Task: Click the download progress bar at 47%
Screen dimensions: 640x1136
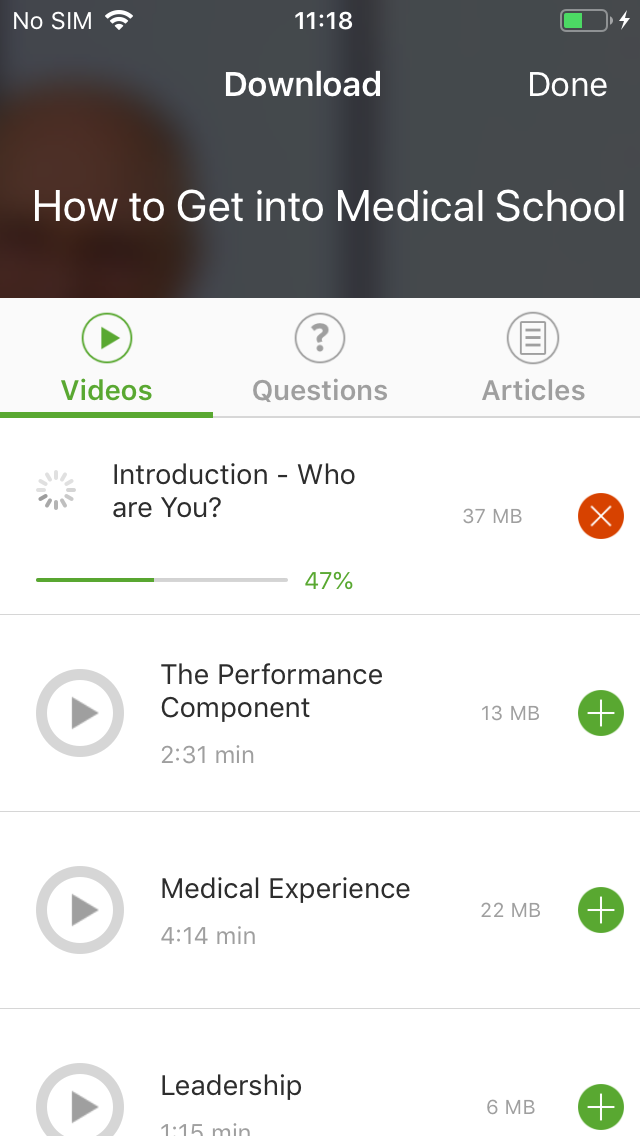Action: point(160,579)
